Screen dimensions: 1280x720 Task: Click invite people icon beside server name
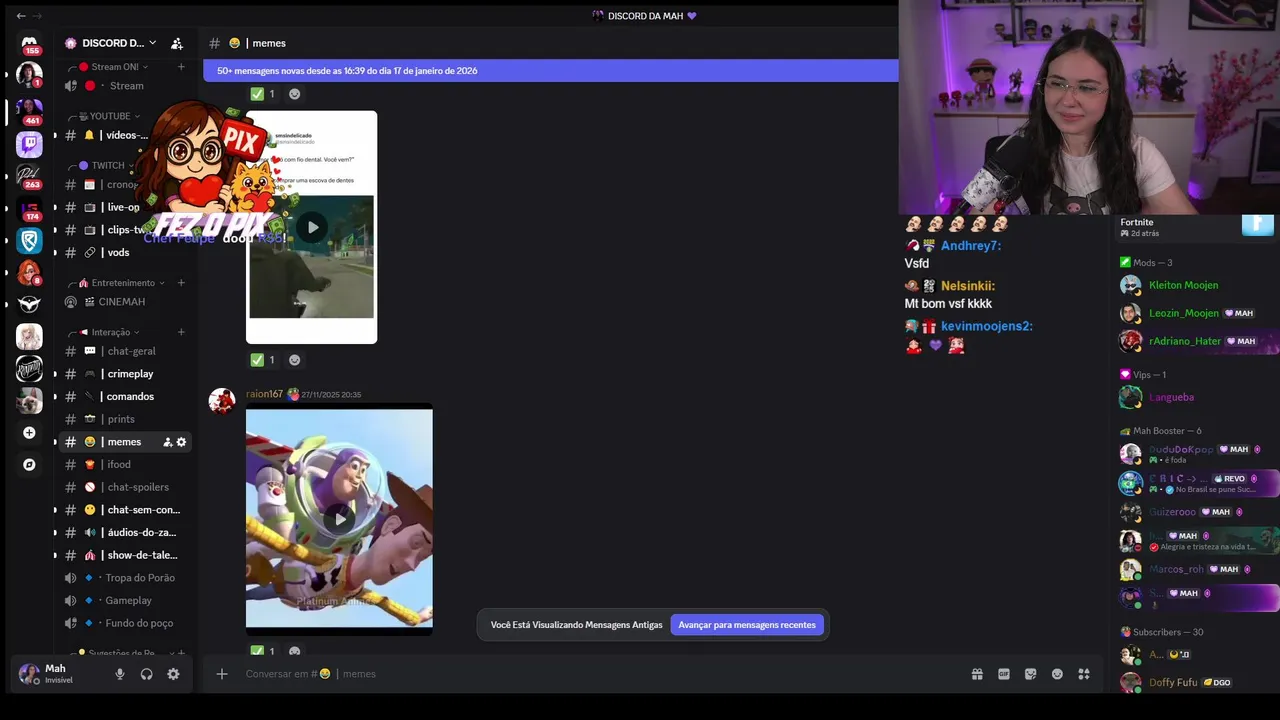[177, 43]
